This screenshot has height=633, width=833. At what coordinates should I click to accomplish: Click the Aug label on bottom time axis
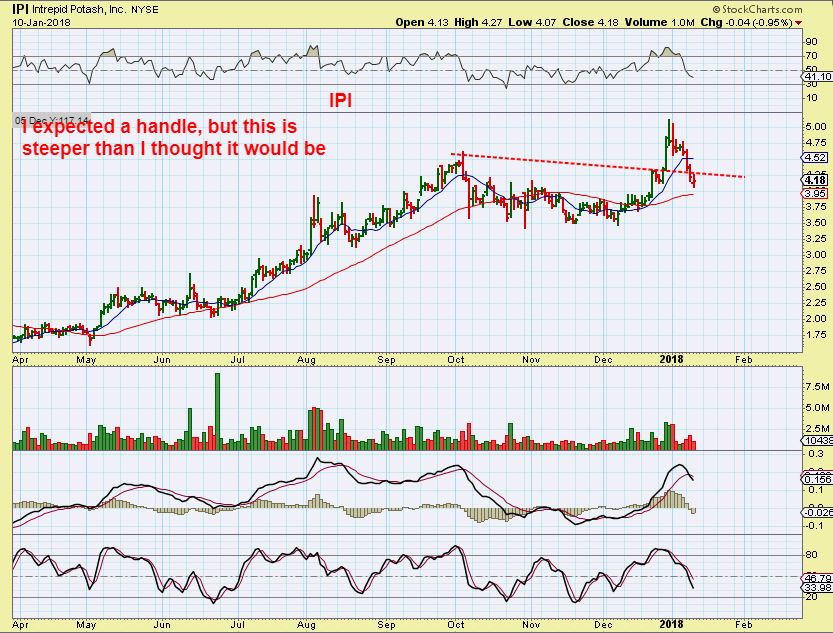(x=307, y=625)
